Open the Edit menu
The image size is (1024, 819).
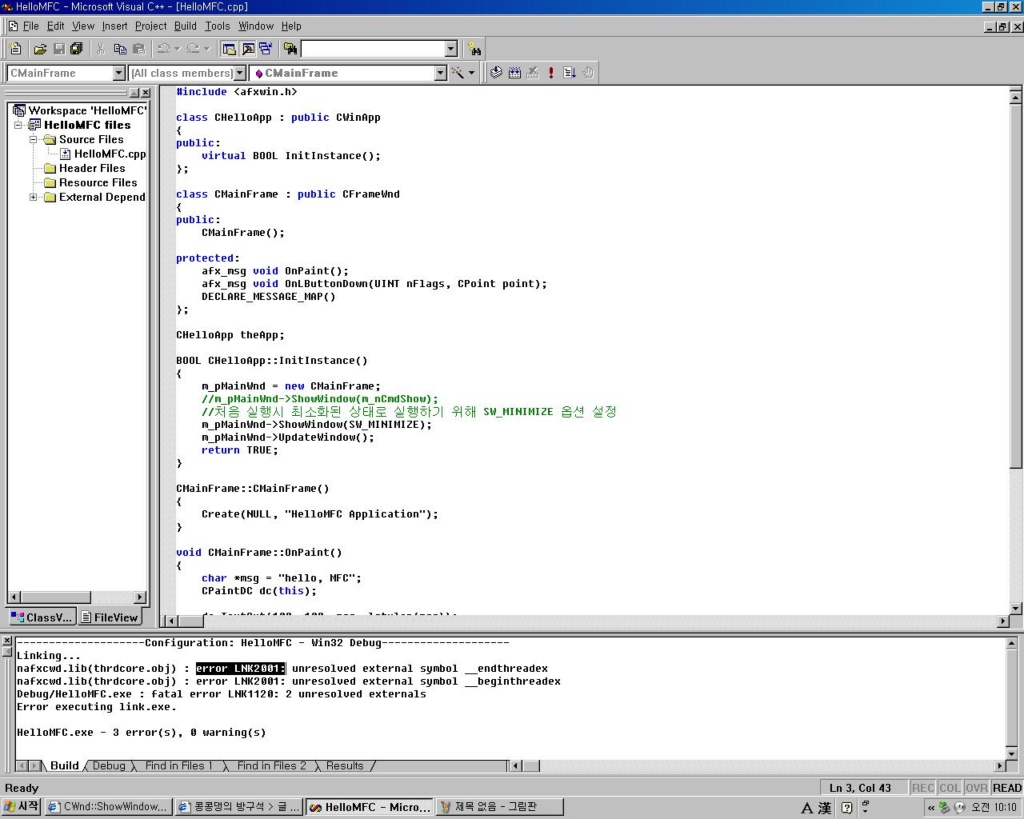point(56,26)
